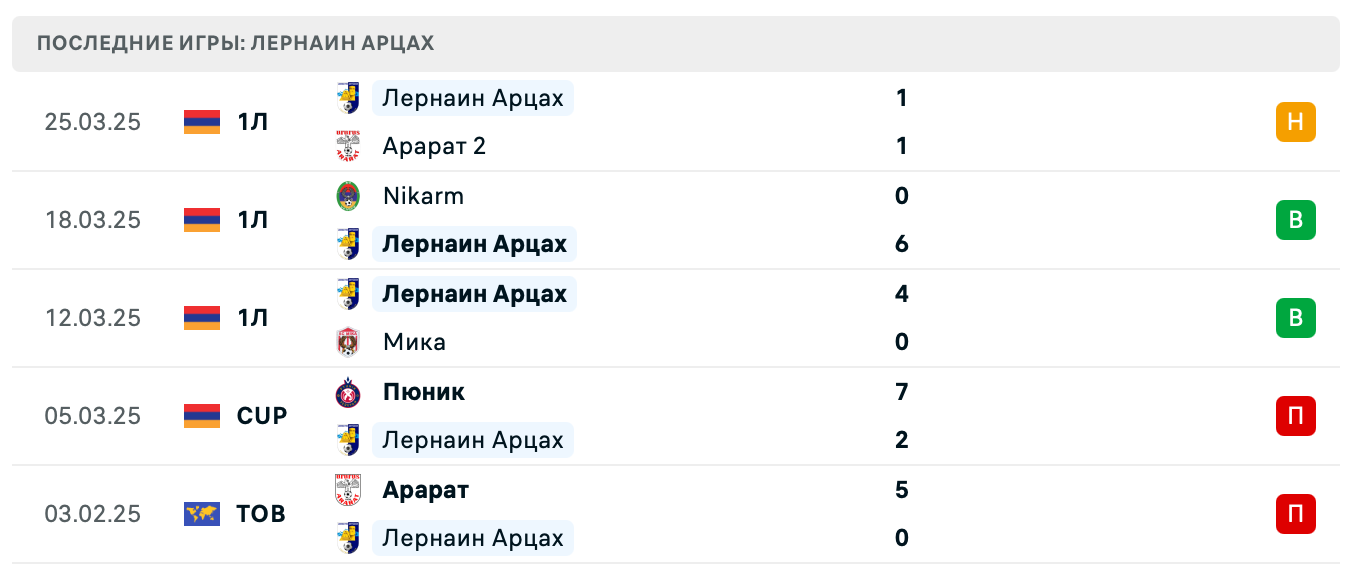
Task: Click the 12.03.25 match date
Action: click(x=93, y=318)
